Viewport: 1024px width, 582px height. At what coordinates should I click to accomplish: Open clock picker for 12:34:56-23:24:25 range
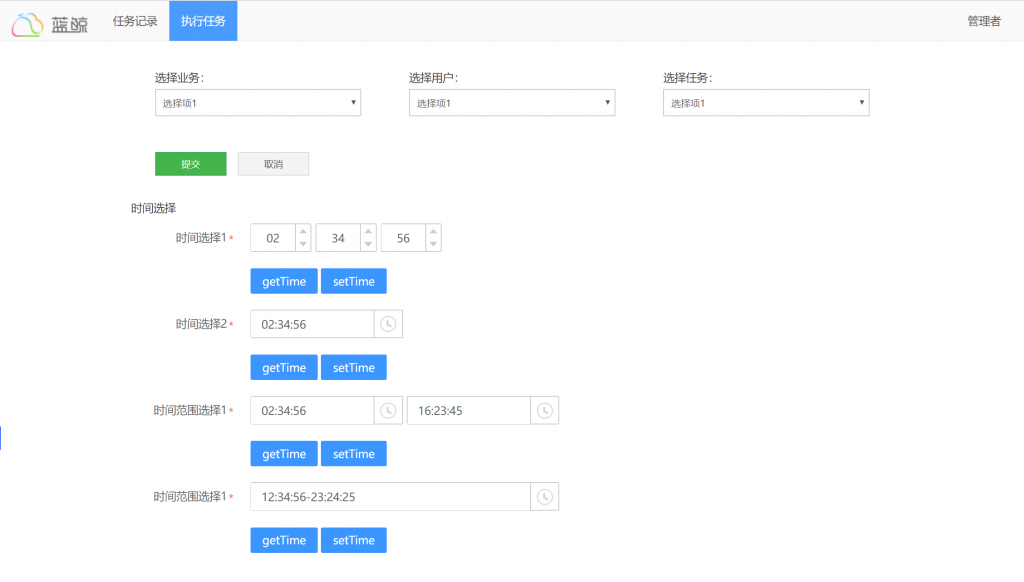point(545,496)
